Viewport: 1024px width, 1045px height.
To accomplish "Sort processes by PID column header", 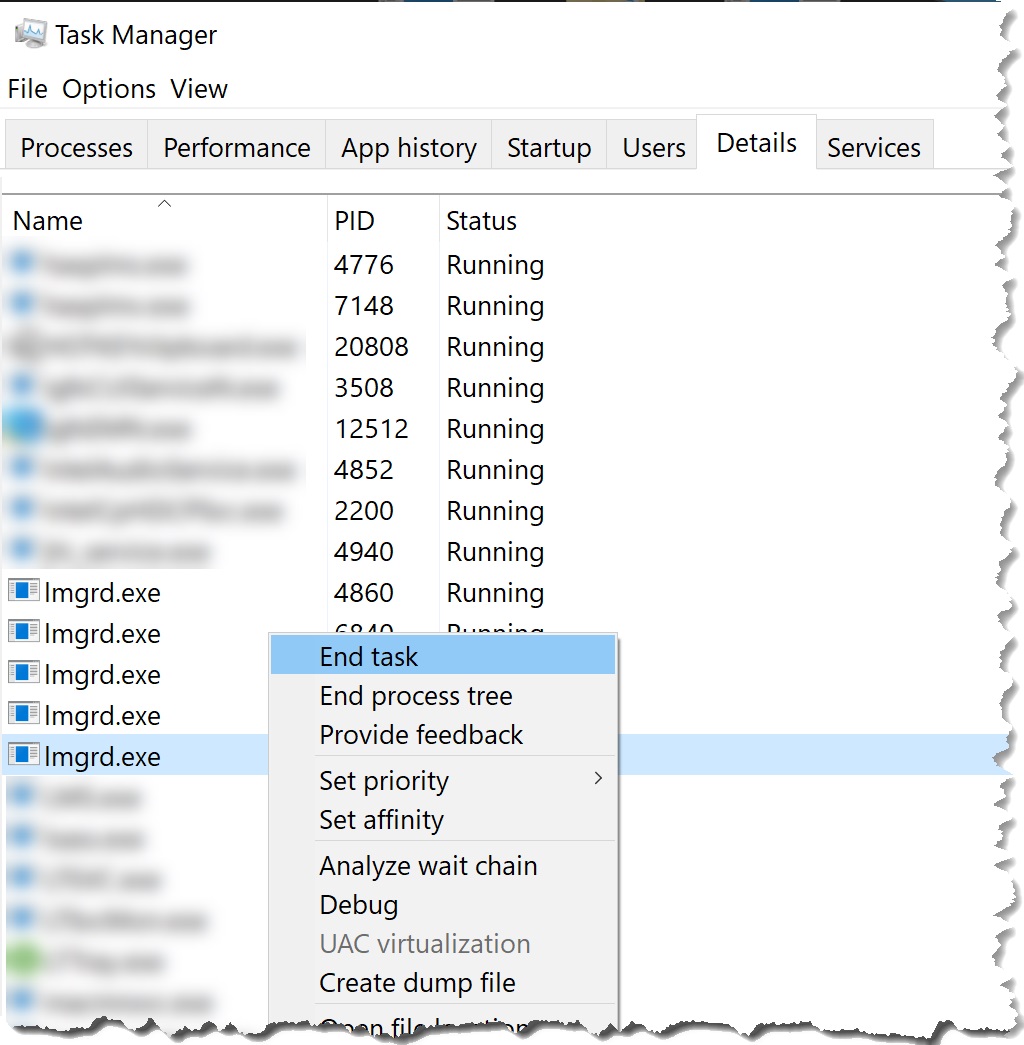I will (354, 221).
